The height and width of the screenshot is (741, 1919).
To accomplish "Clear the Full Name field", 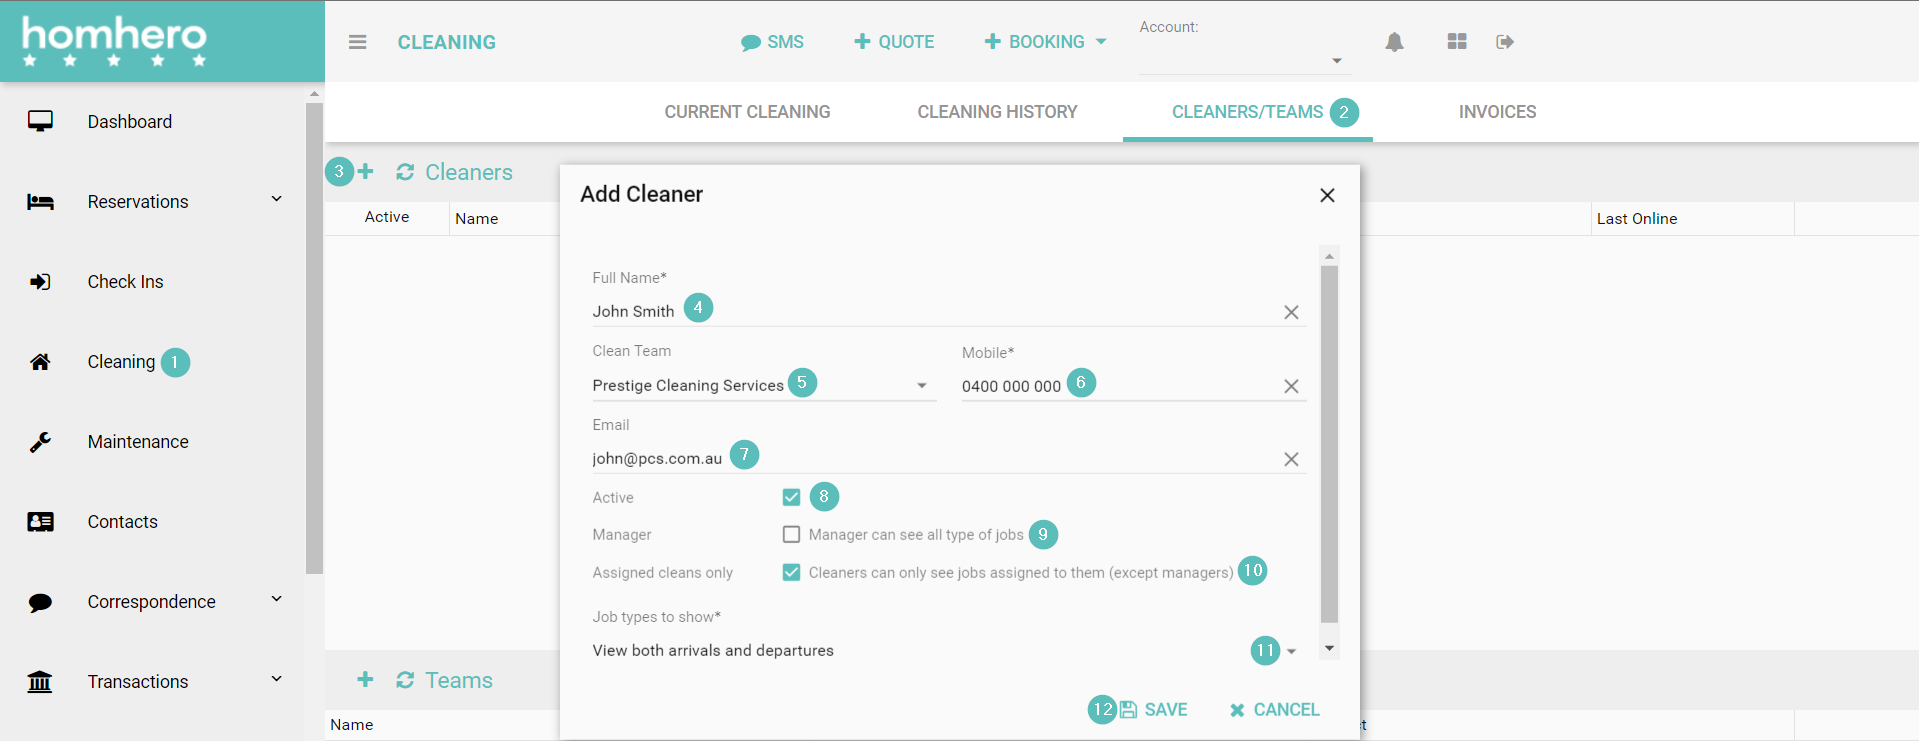I will click(x=1291, y=312).
